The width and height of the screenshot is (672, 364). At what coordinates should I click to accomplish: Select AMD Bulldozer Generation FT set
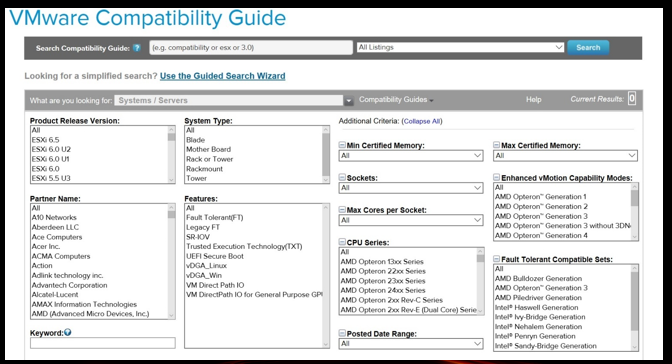(538, 278)
